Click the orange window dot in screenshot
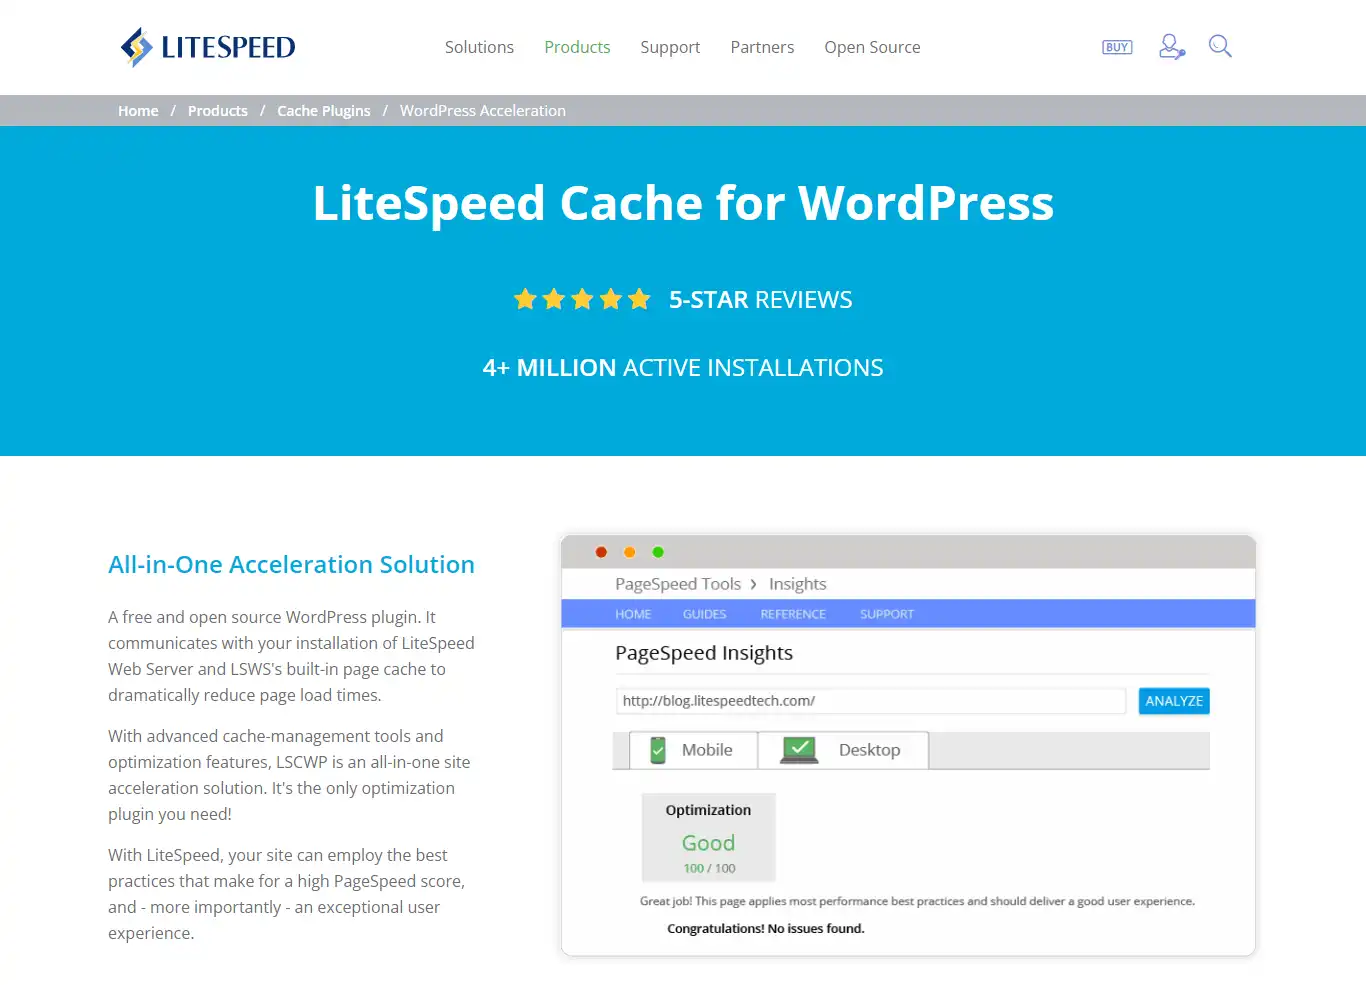 tap(629, 552)
